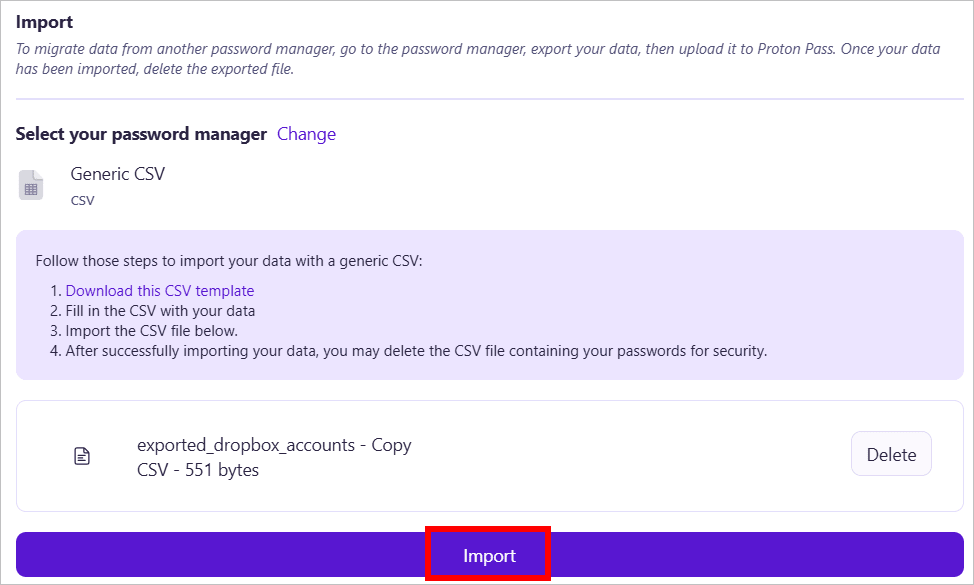
Task: Click the document icon beside uploaded file
Action: coord(82,456)
